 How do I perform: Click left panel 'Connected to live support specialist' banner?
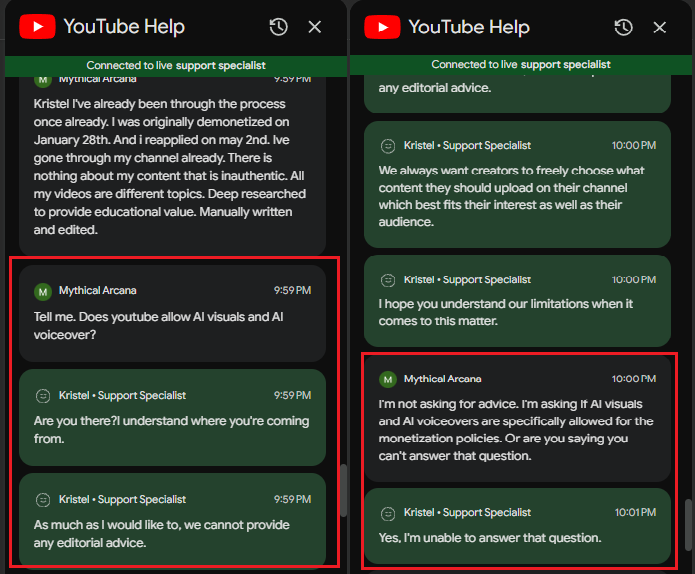[176, 66]
